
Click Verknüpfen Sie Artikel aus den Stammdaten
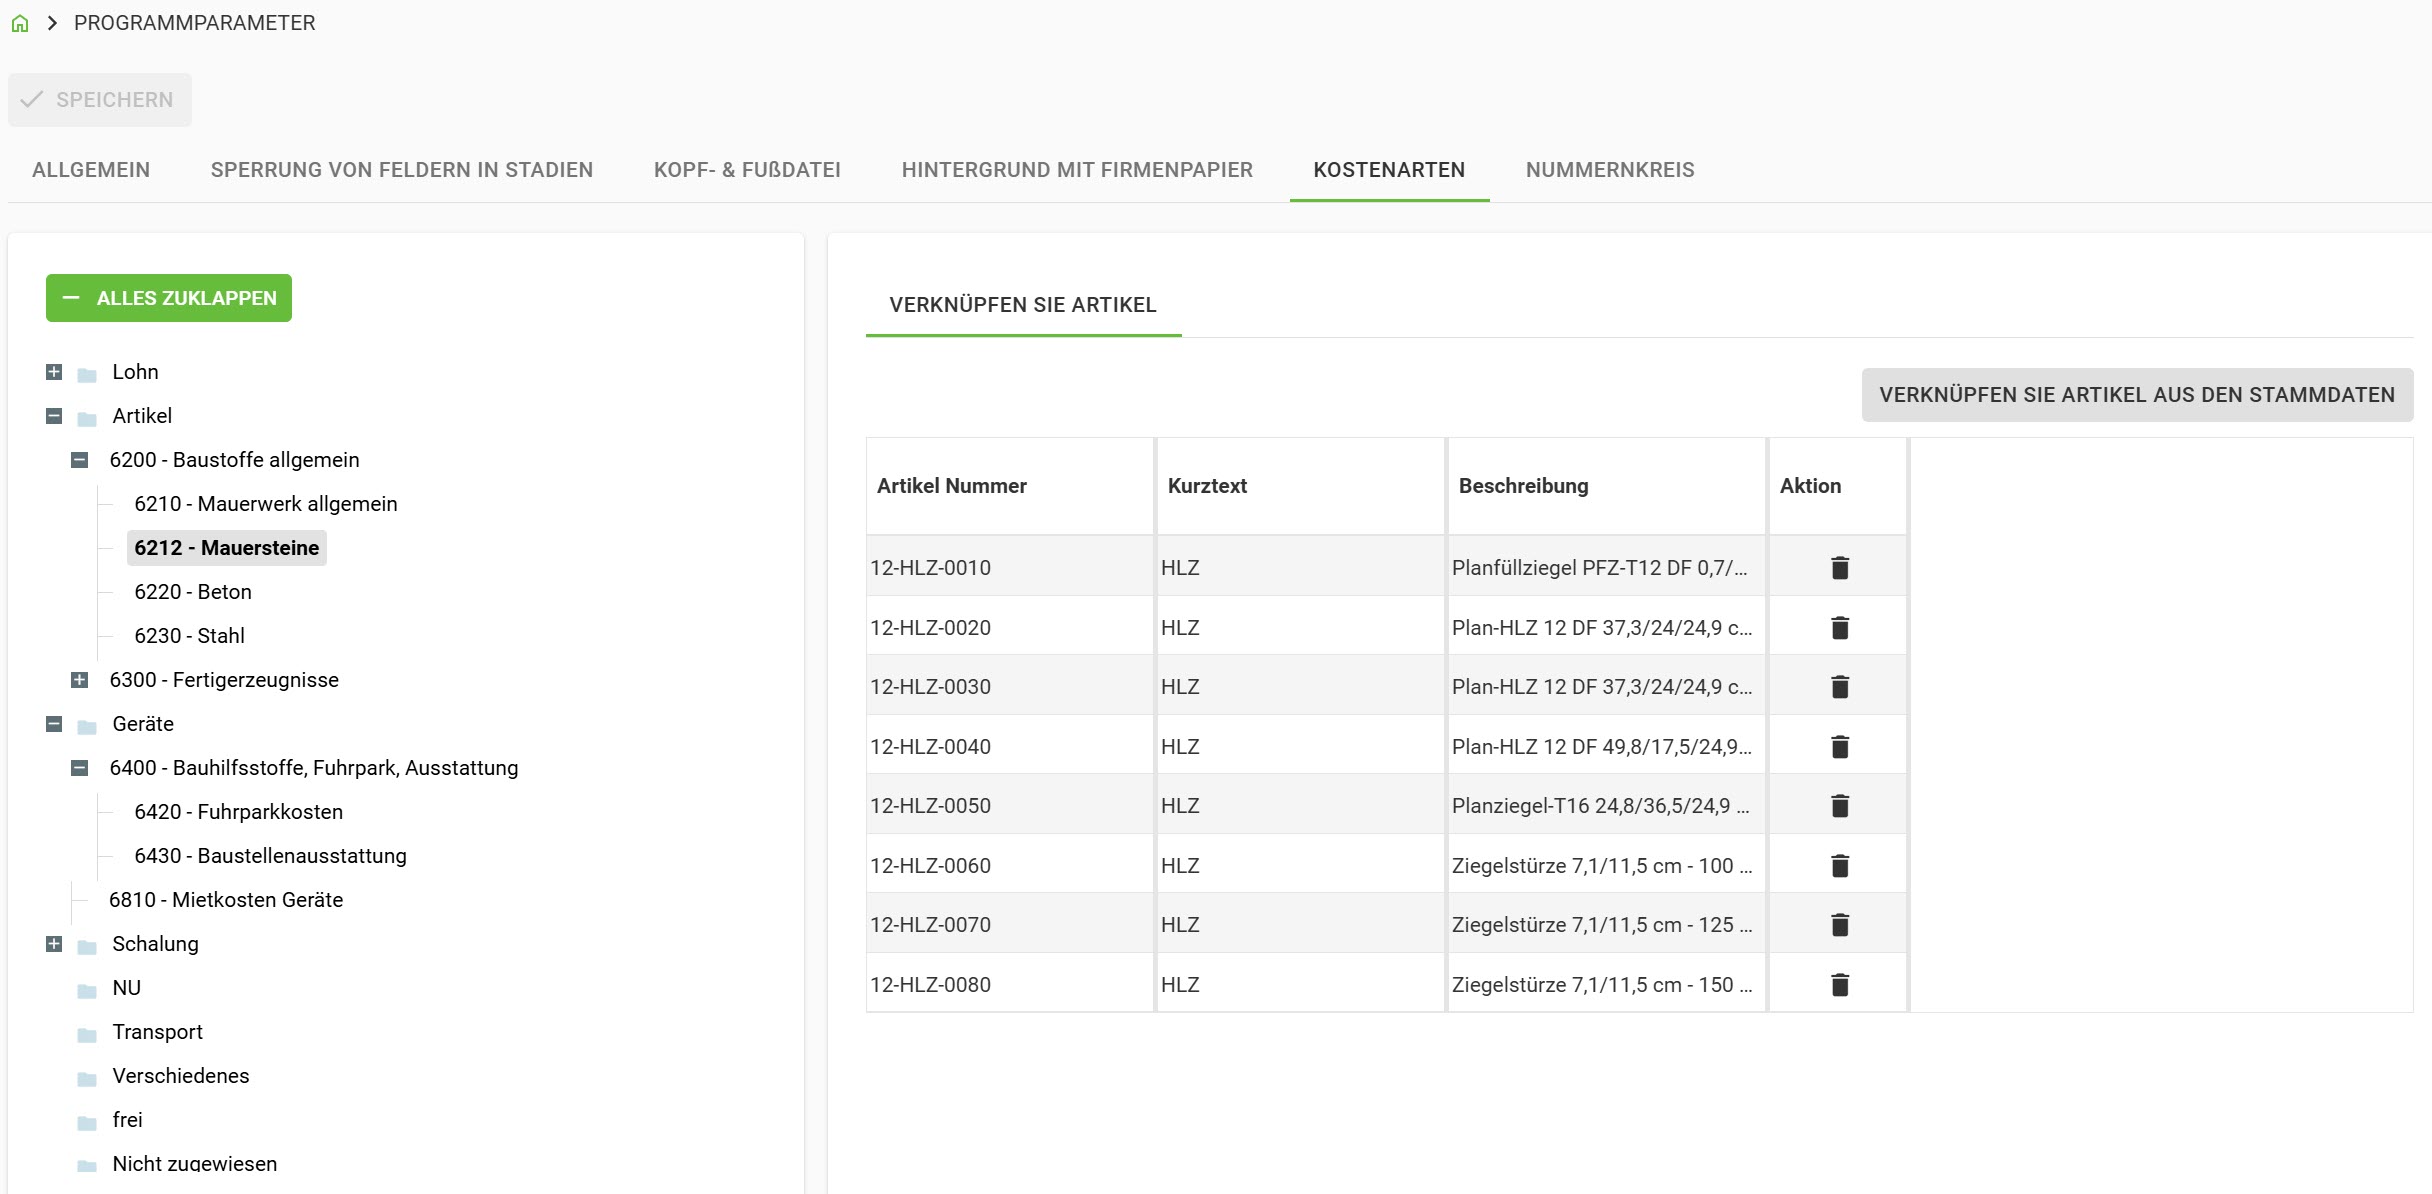2136,395
